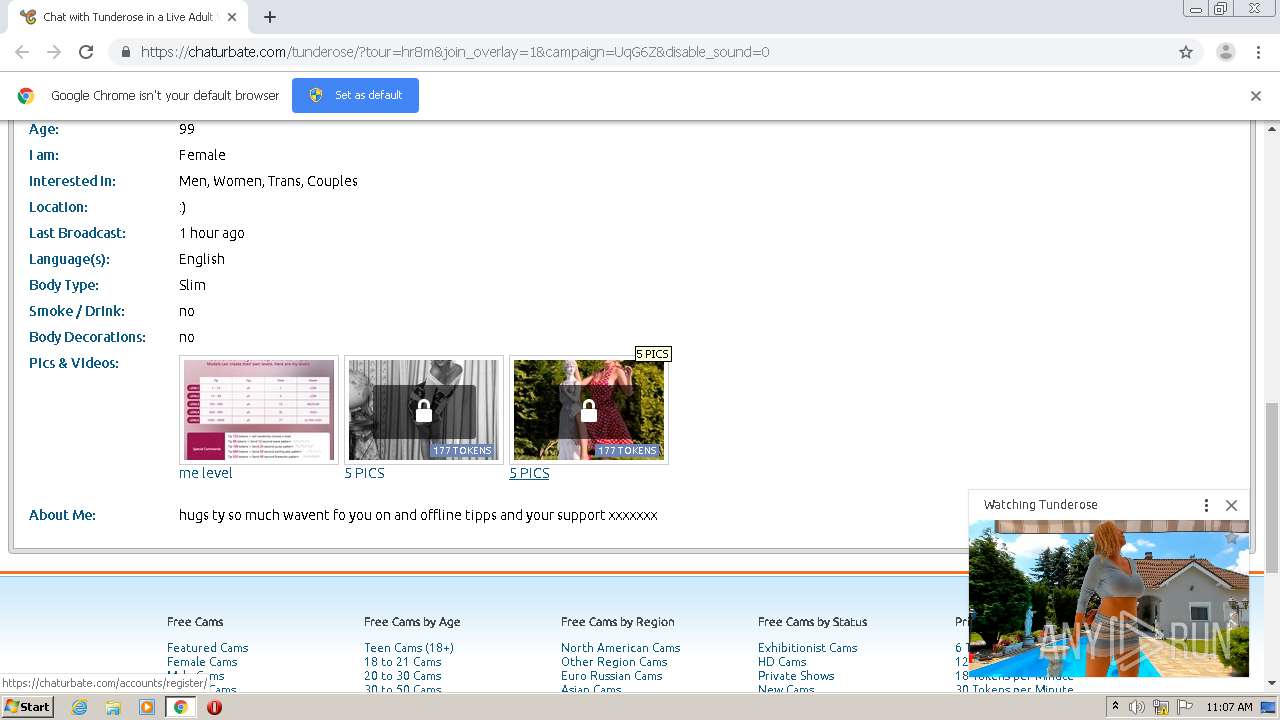Open Female Cams link

[x=202, y=662]
